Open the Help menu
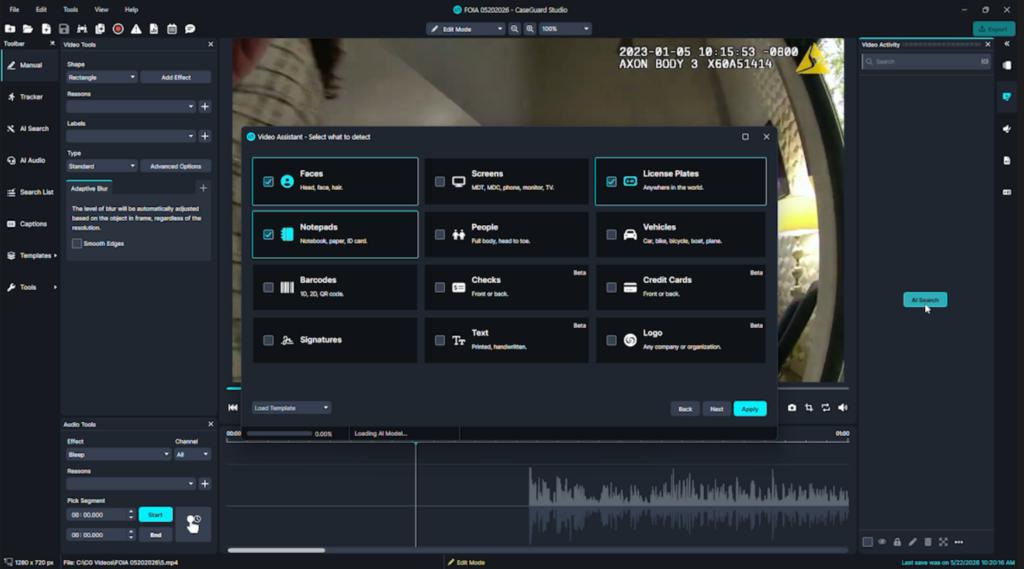This screenshot has width=1024, height=569. [x=131, y=10]
